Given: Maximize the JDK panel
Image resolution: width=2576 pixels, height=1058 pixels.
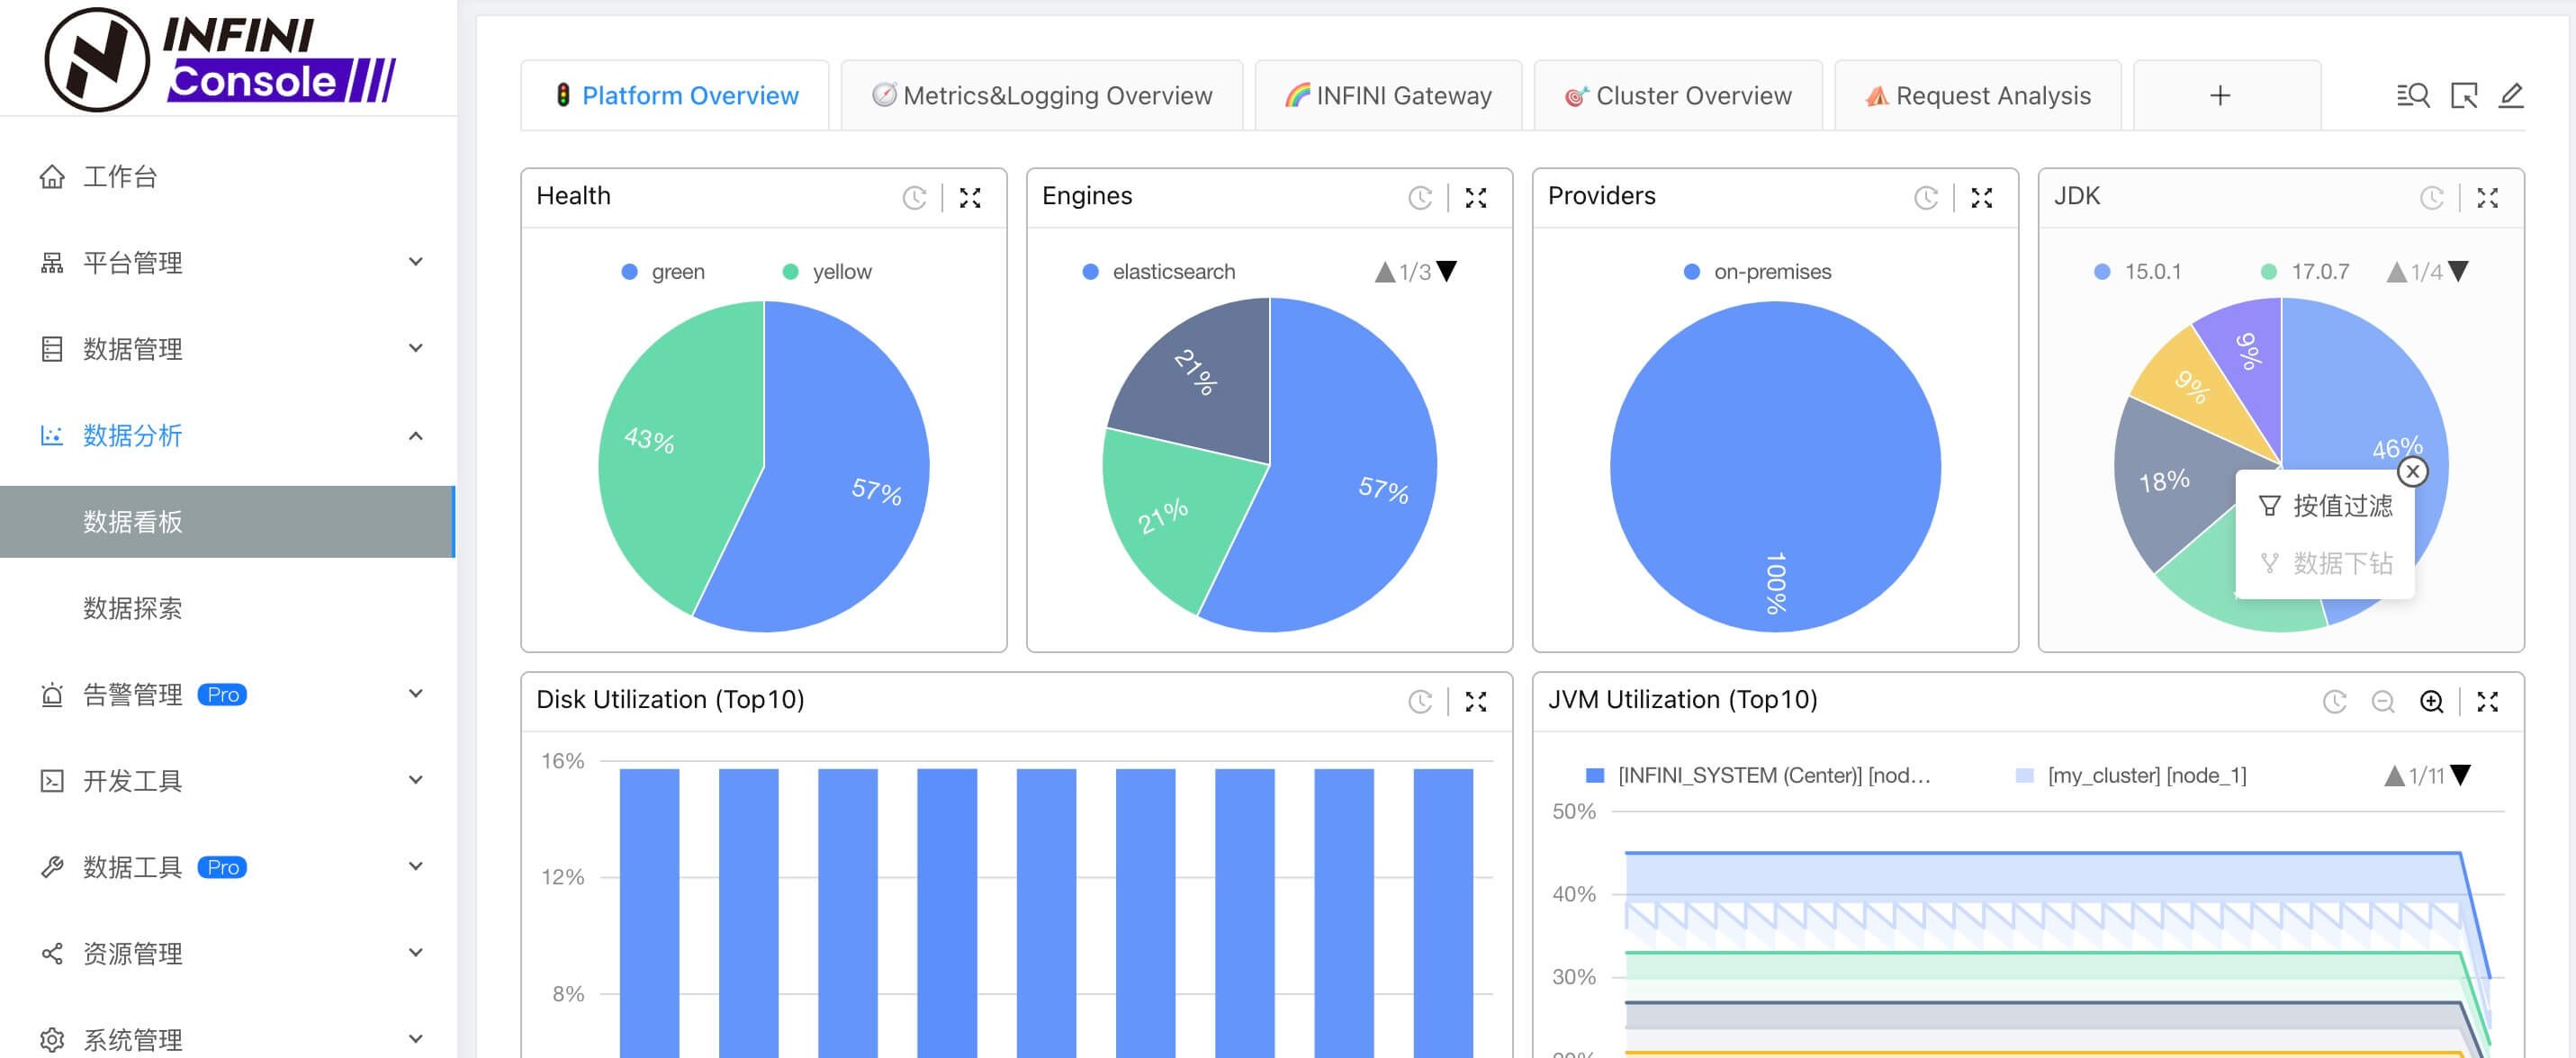Looking at the screenshot, I should pos(2488,198).
